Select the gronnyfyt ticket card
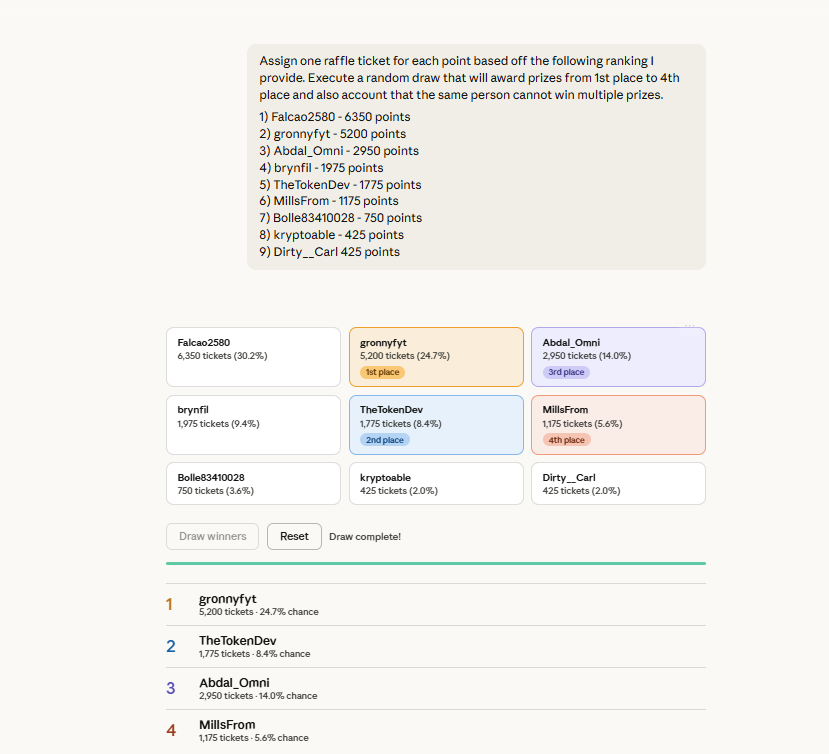 [x=436, y=357]
